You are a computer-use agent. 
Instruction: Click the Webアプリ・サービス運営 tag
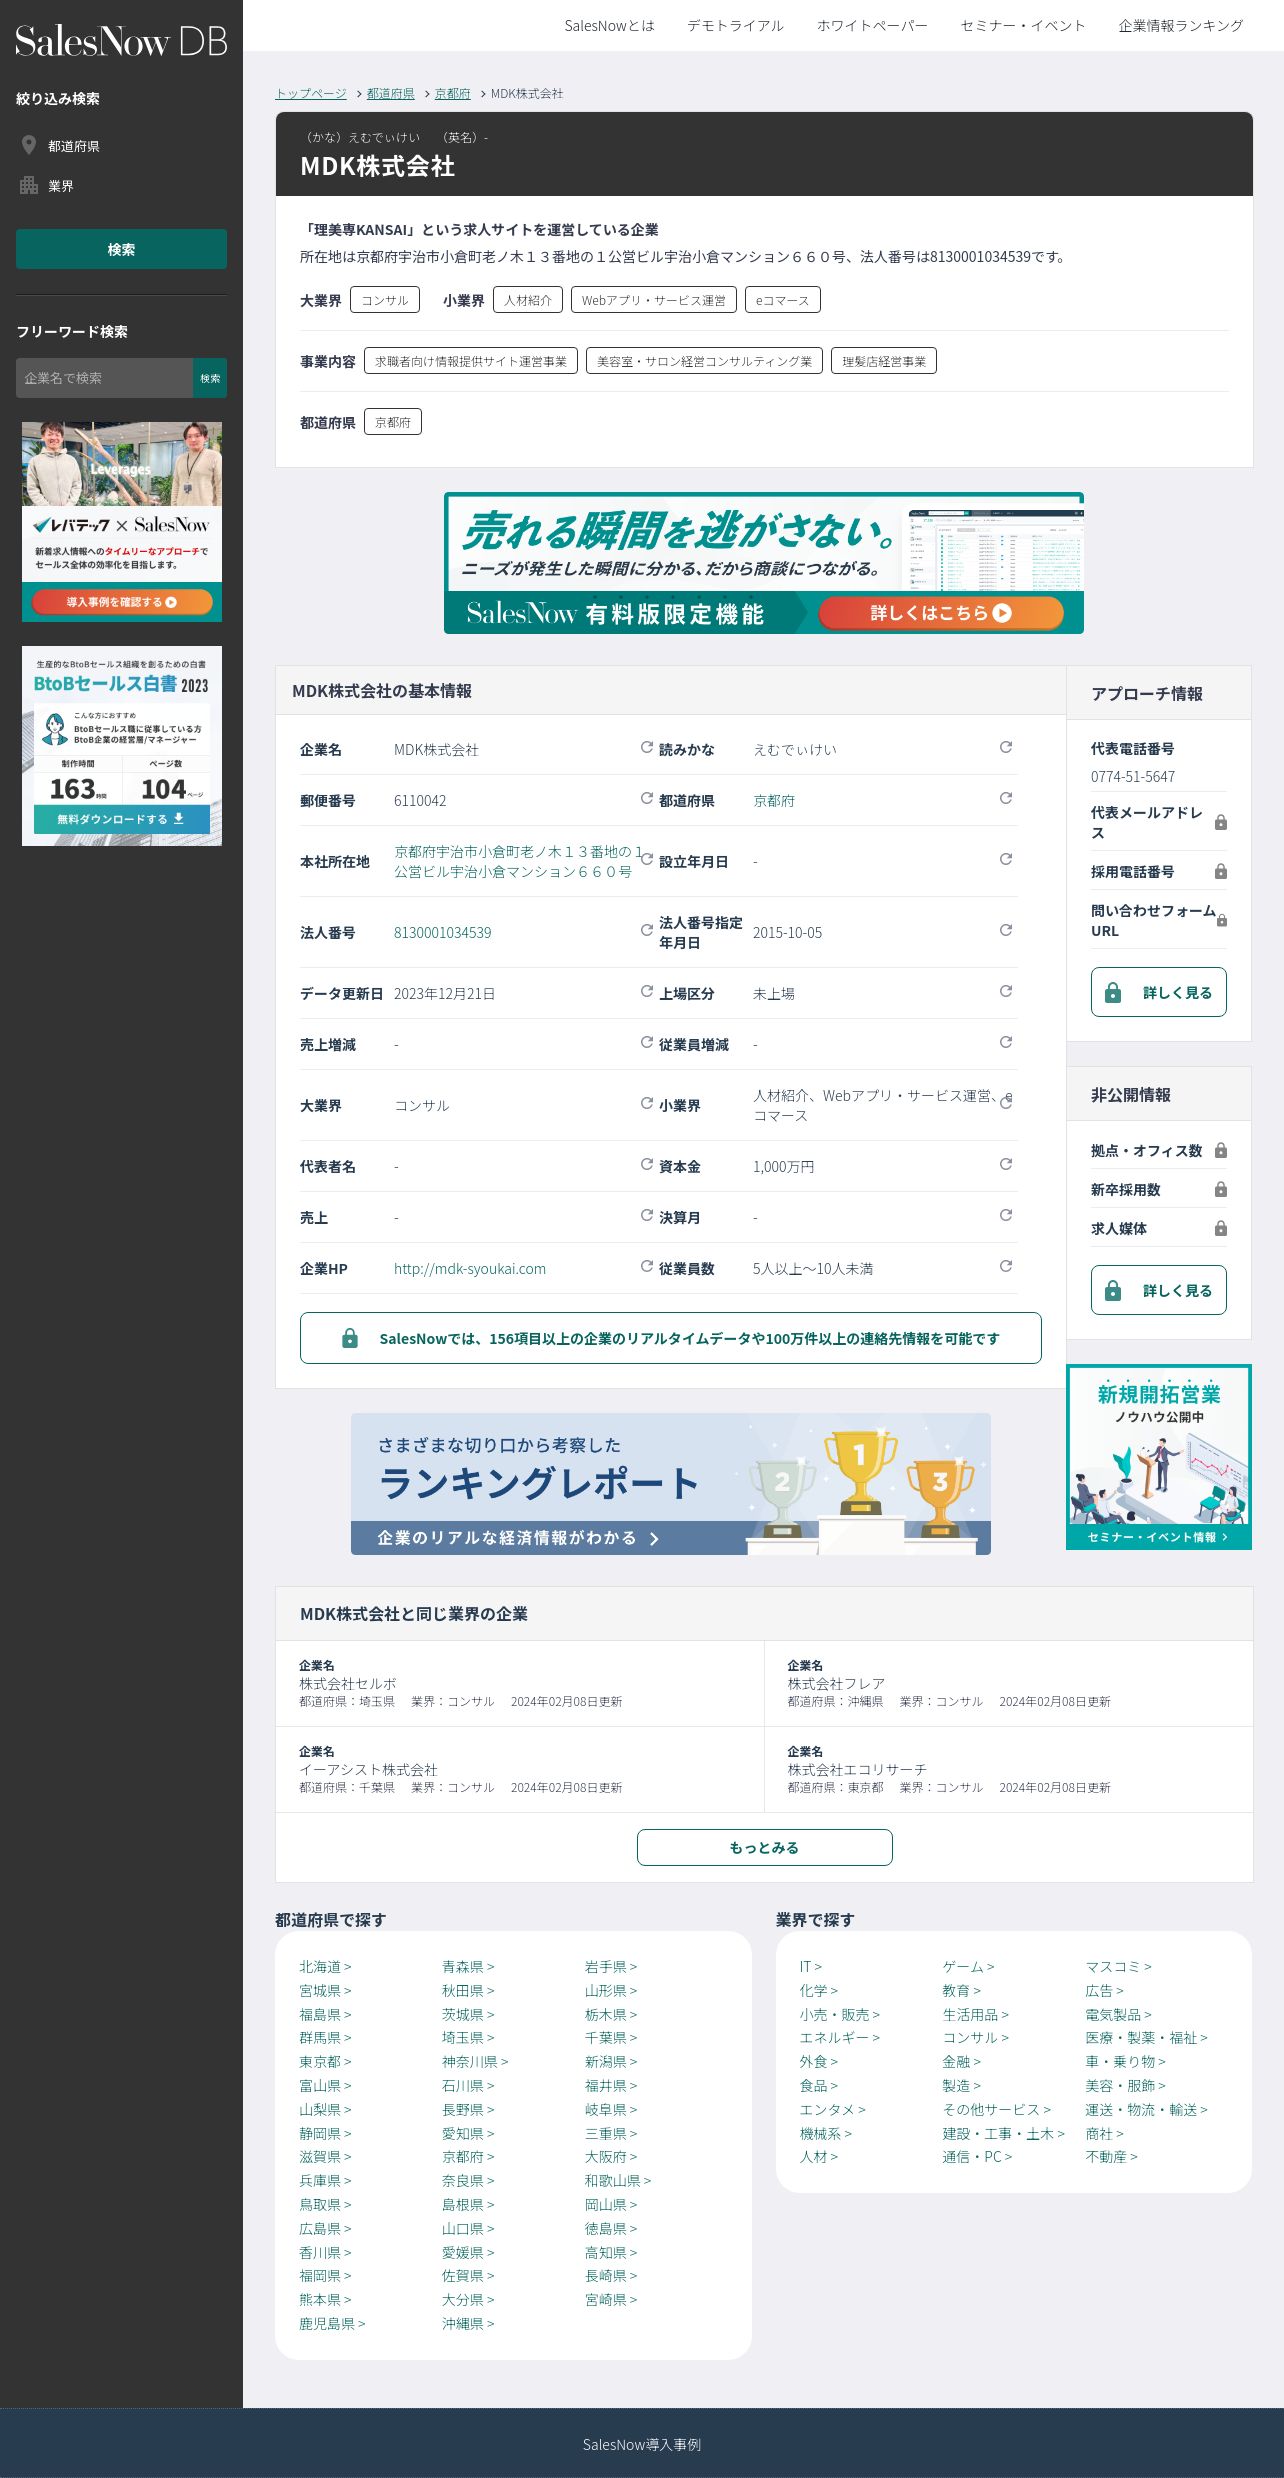pos(654,300)
